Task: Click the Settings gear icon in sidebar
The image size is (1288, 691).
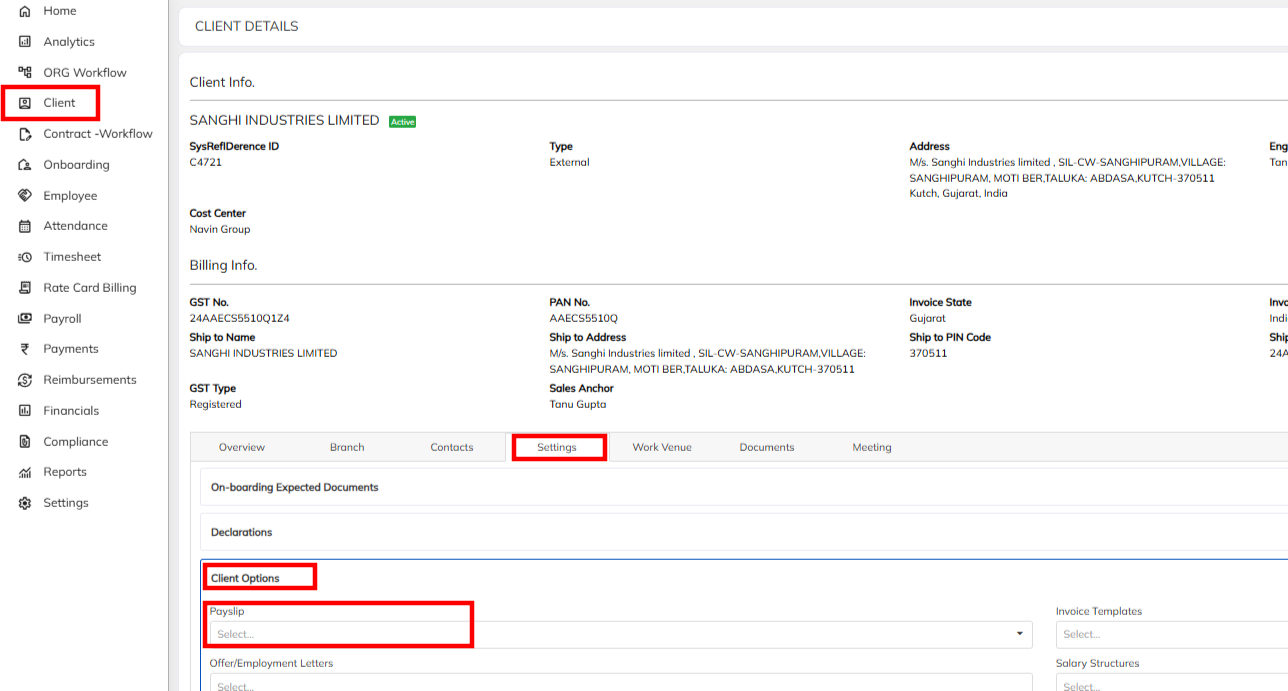Action: pyautogui.click(x=25, y=503)
